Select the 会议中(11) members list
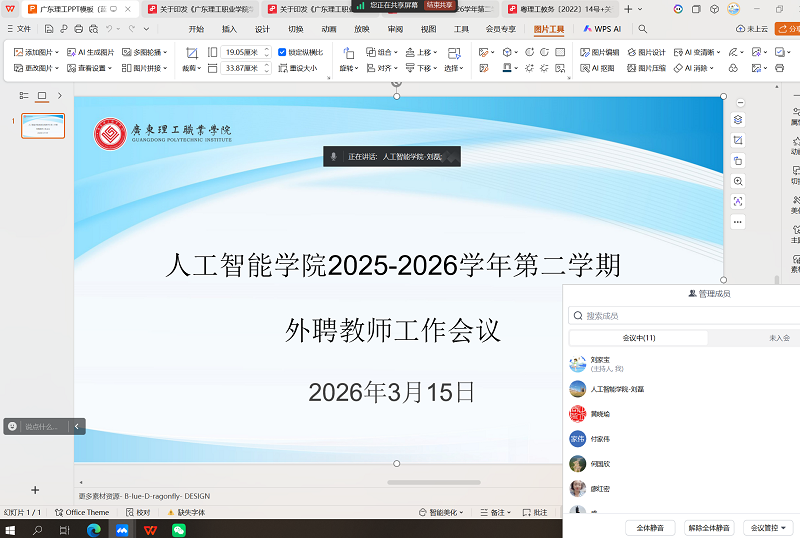800x538 pixels. pyautogui.click(x=638, y=338)
